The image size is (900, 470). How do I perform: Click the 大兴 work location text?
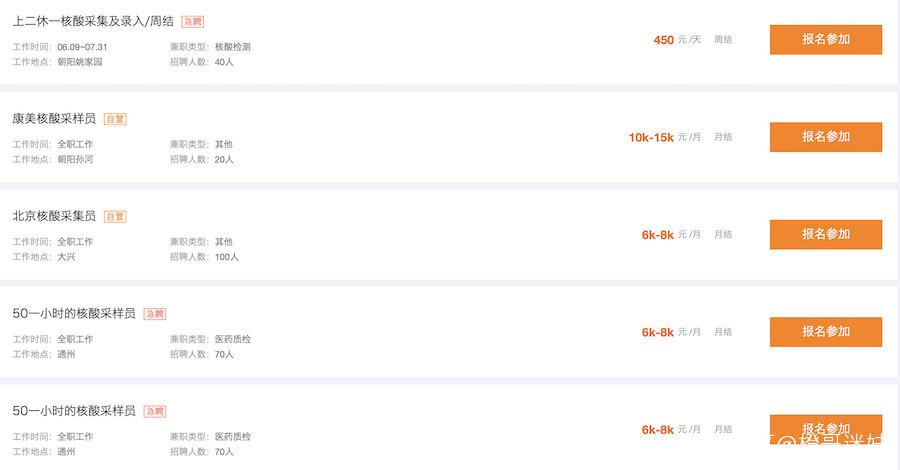(x=66, y=257)
